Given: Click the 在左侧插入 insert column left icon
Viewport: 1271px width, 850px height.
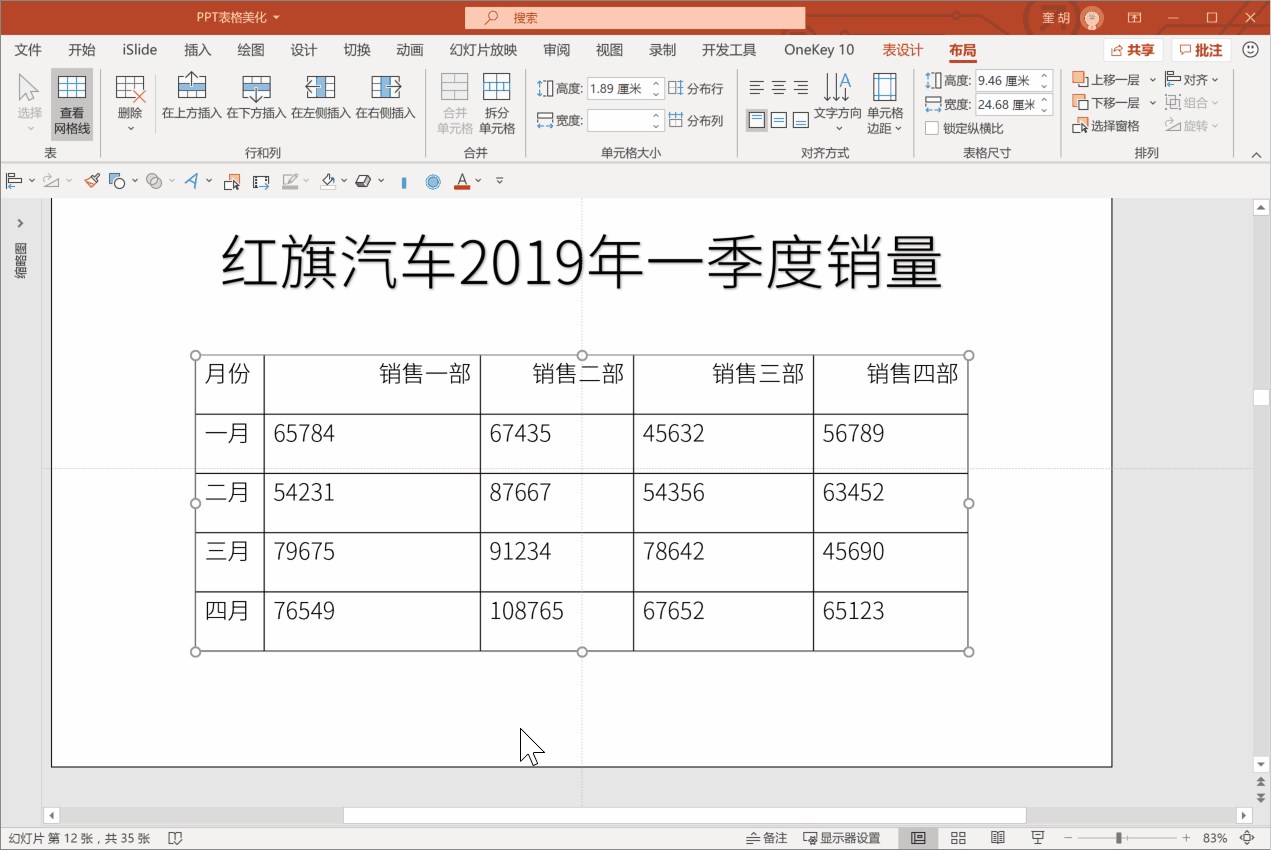Looking at the screenshot, I should (x=320, y=87).
